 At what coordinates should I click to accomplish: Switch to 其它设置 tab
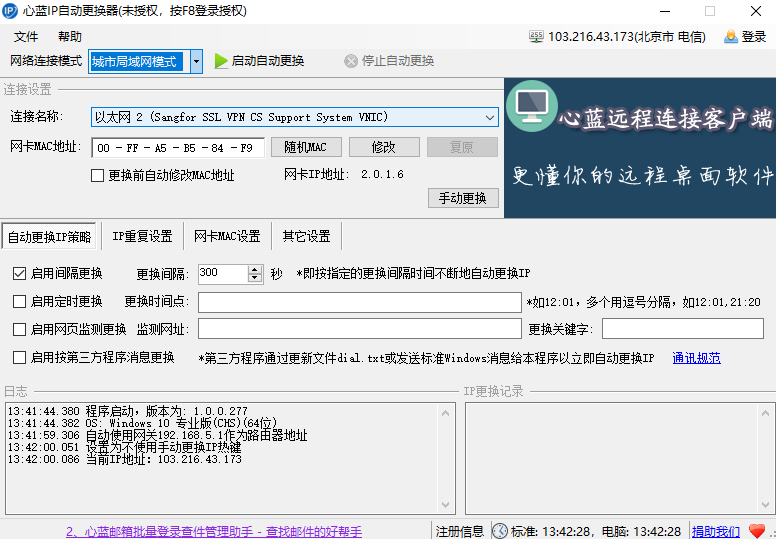[x=306, y=236]
